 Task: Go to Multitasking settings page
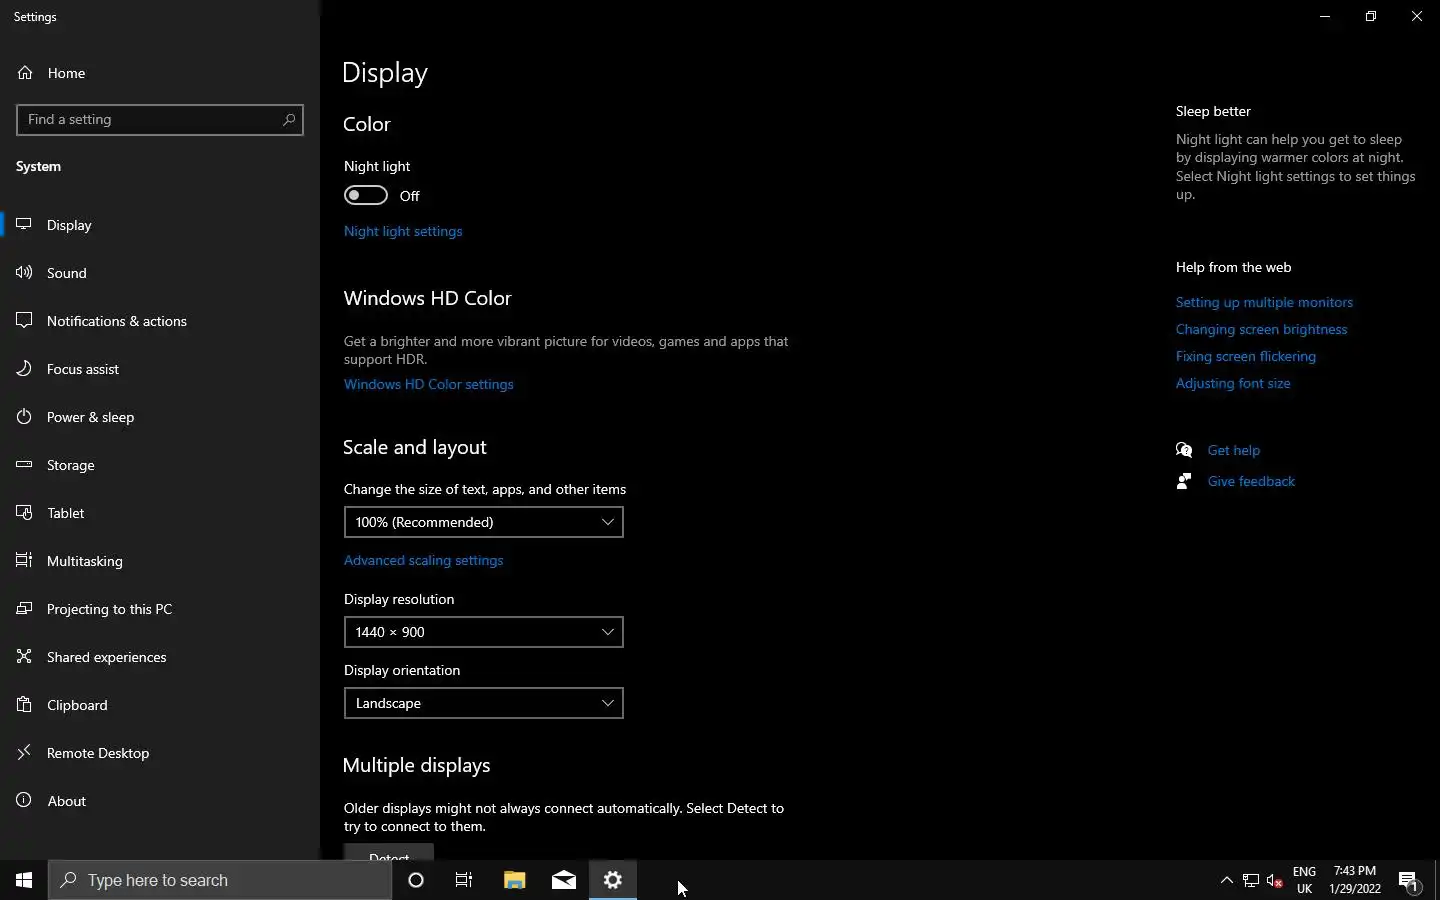(160, 561)
